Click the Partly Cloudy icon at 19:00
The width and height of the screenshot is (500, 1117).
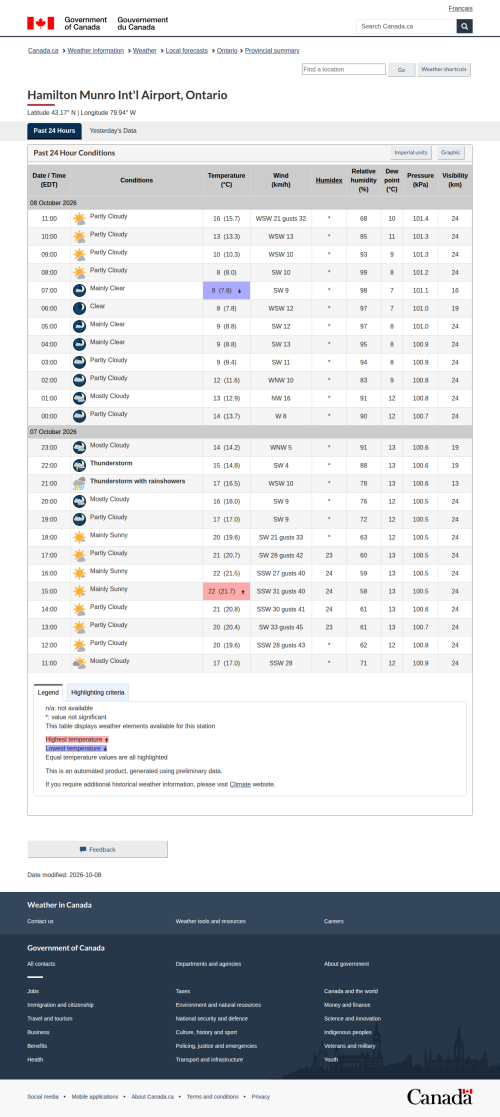[x=79, y=520]
